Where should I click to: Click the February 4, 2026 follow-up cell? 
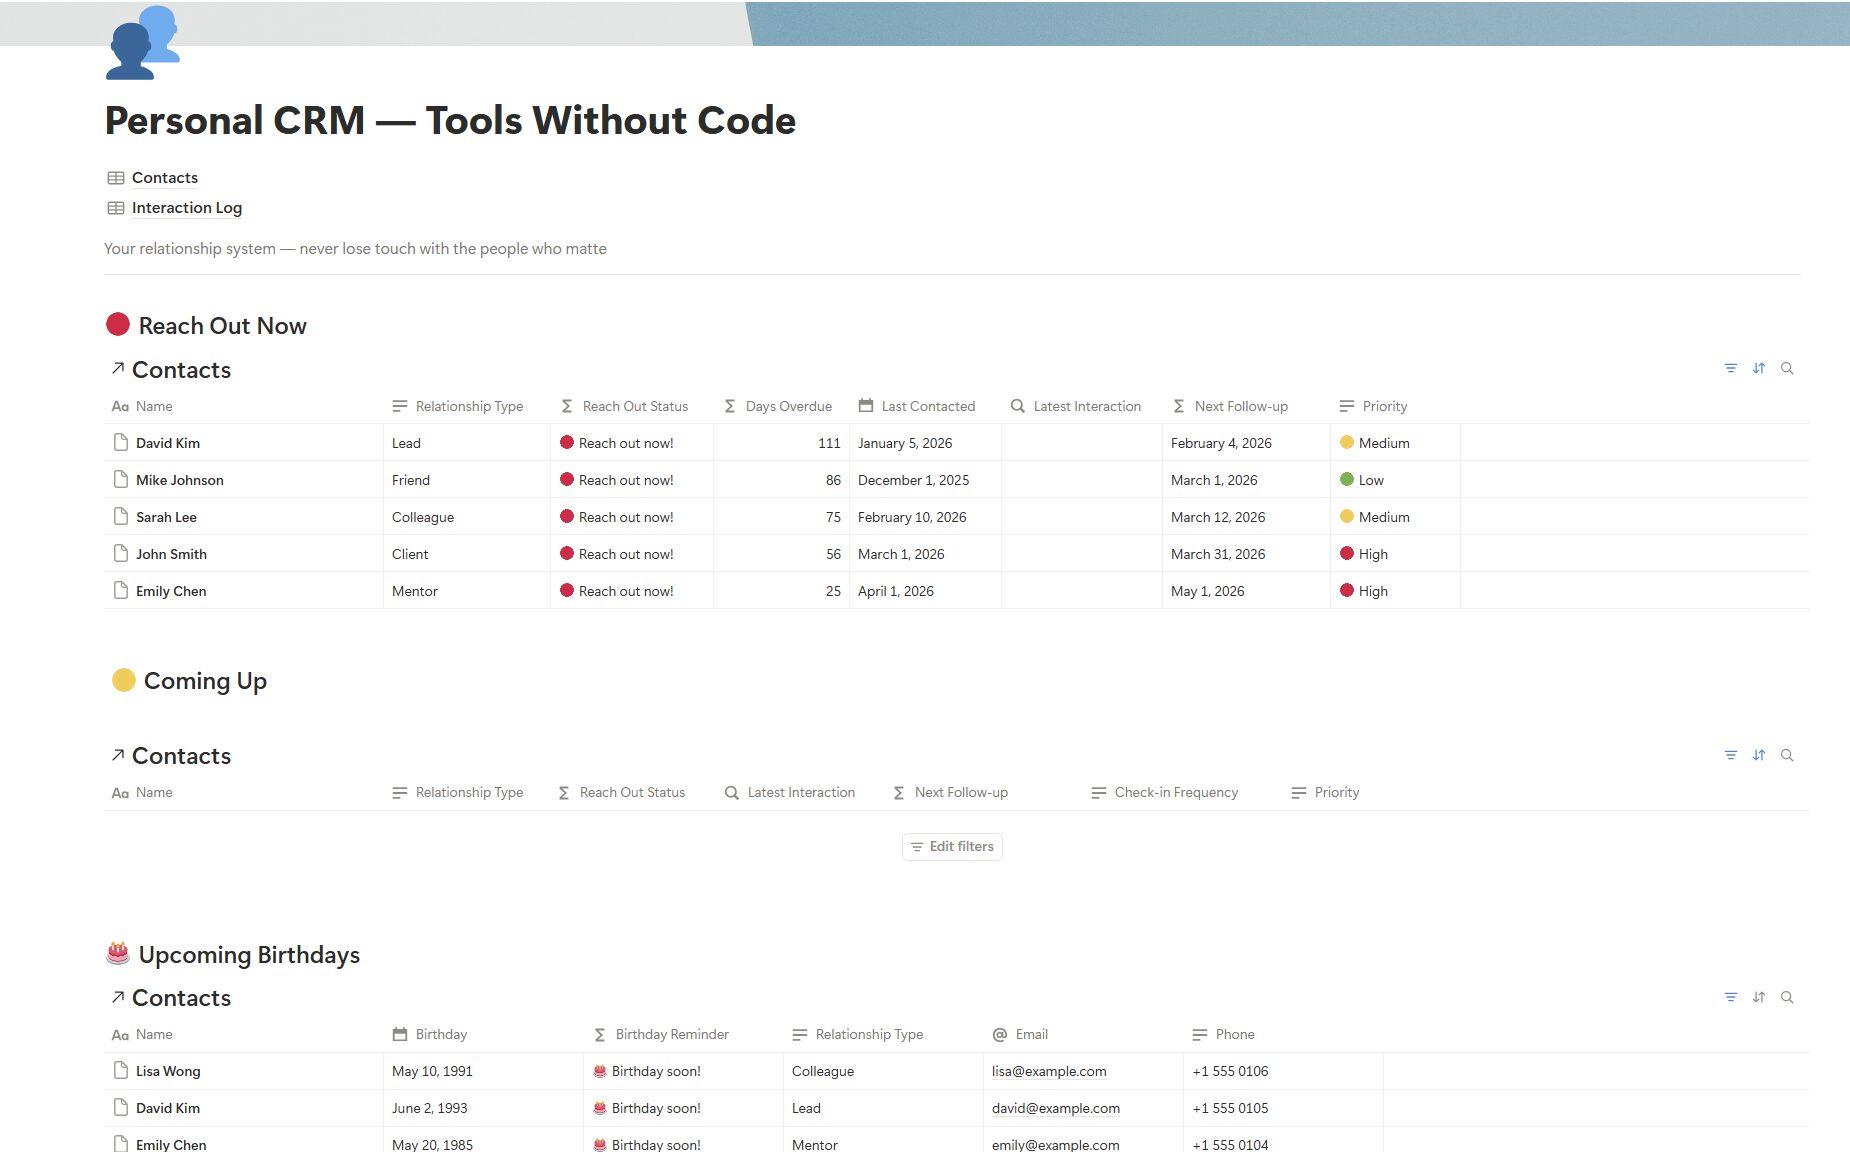click(1246, 443)
